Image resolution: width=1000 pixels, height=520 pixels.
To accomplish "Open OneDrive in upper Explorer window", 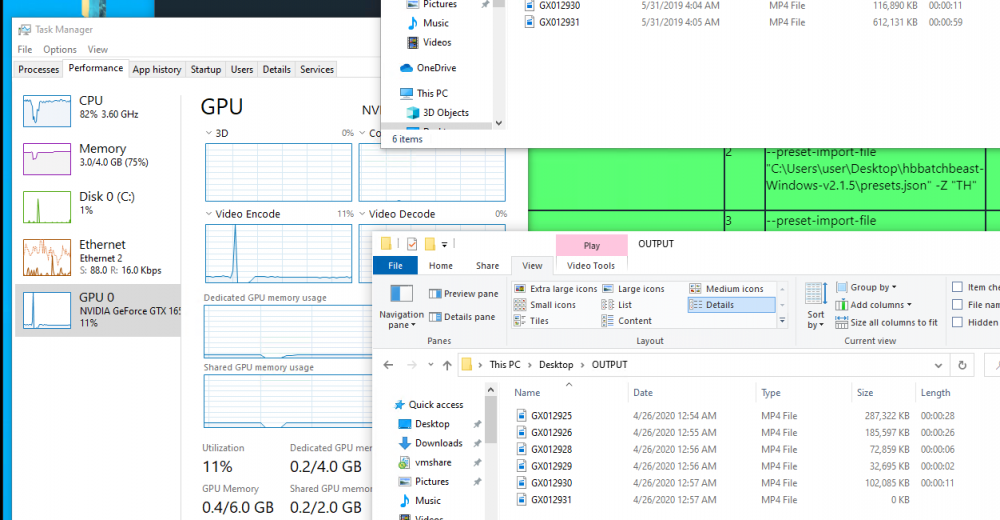I will [436, 68].
